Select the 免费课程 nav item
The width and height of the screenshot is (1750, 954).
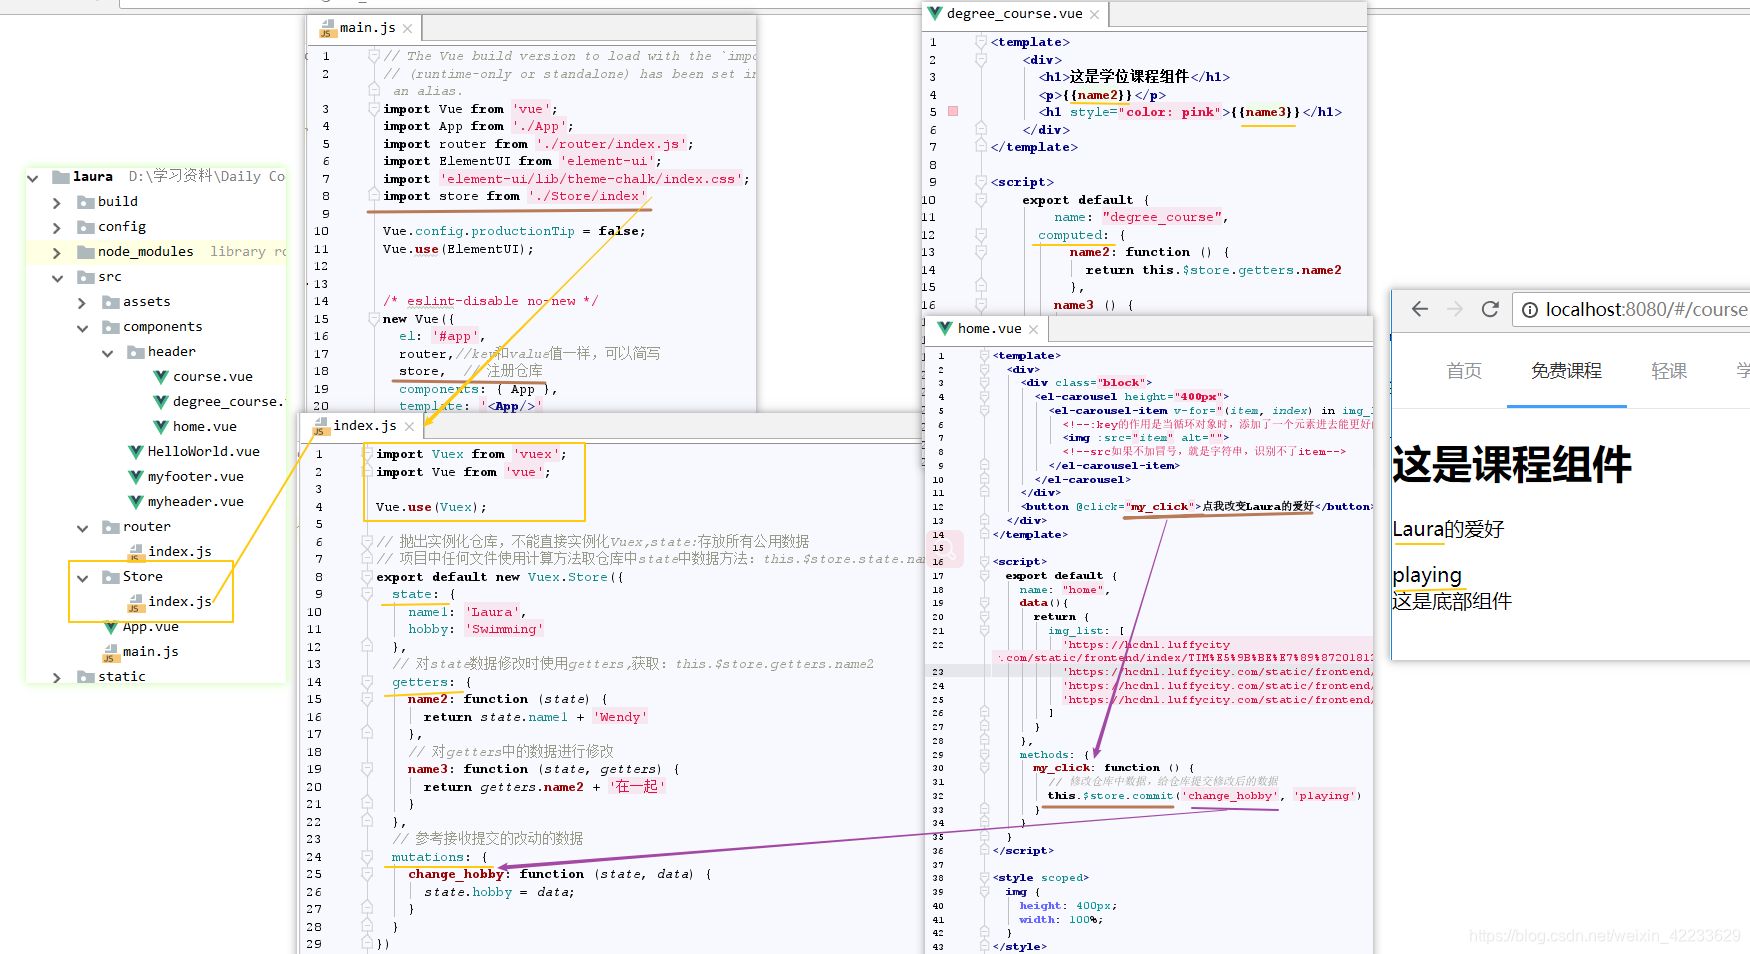tap(1566, 371)
